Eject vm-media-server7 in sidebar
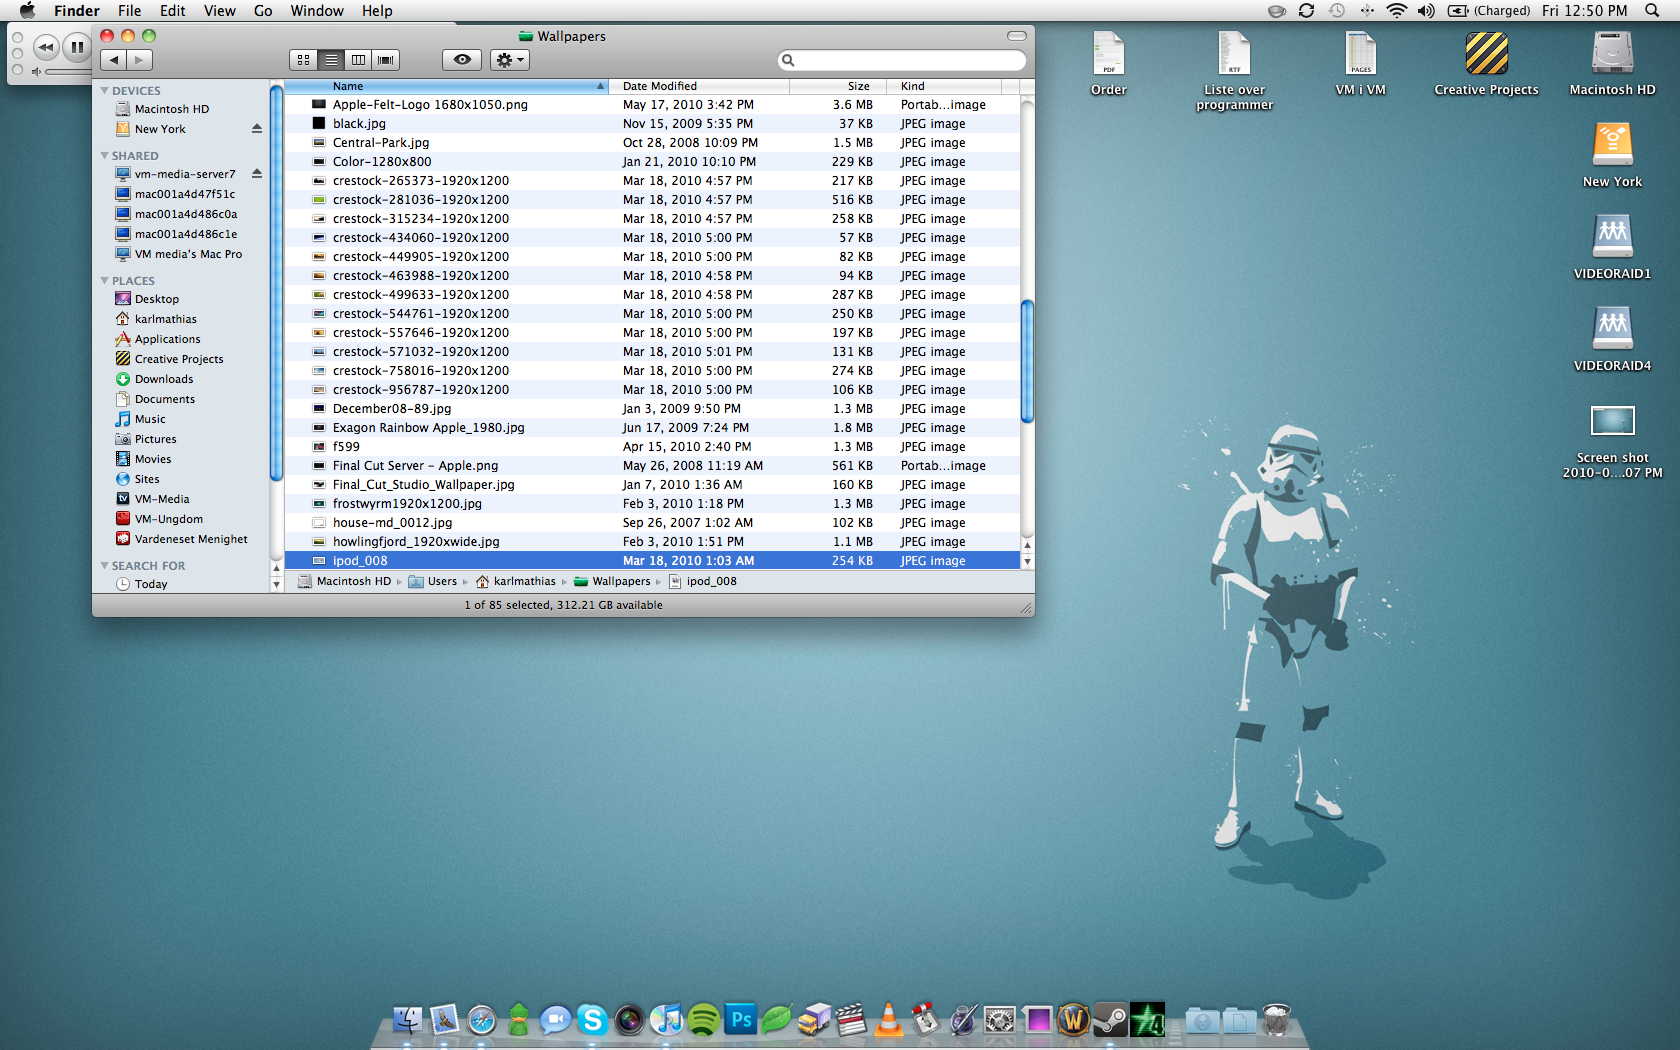The width and height of the screenshot is (1680, 1050). pos(257,174)
